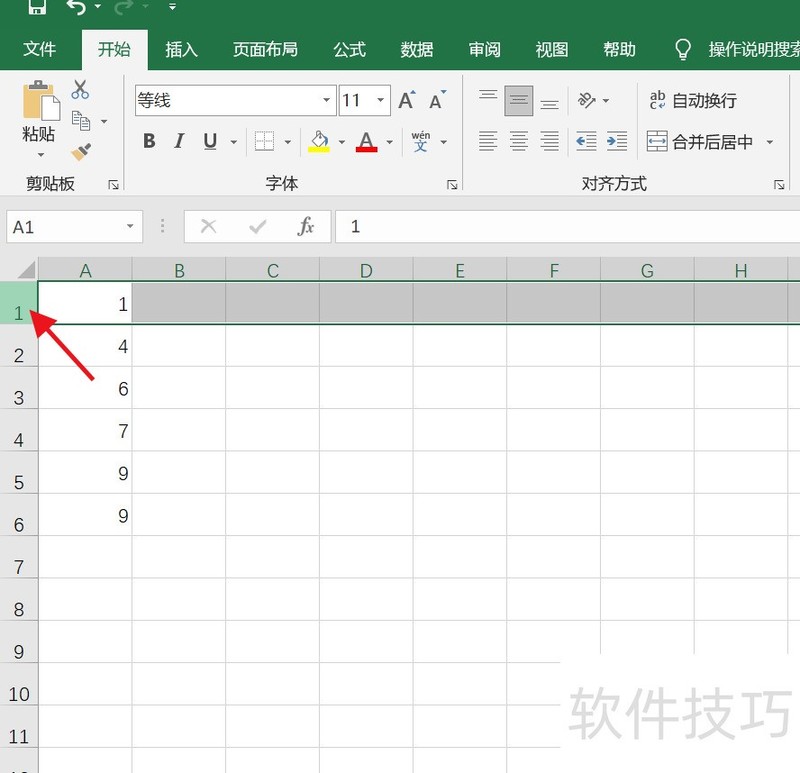Expand the borders dropdown arrow
The height and width of the screenshot is (773, 800).
288,142
